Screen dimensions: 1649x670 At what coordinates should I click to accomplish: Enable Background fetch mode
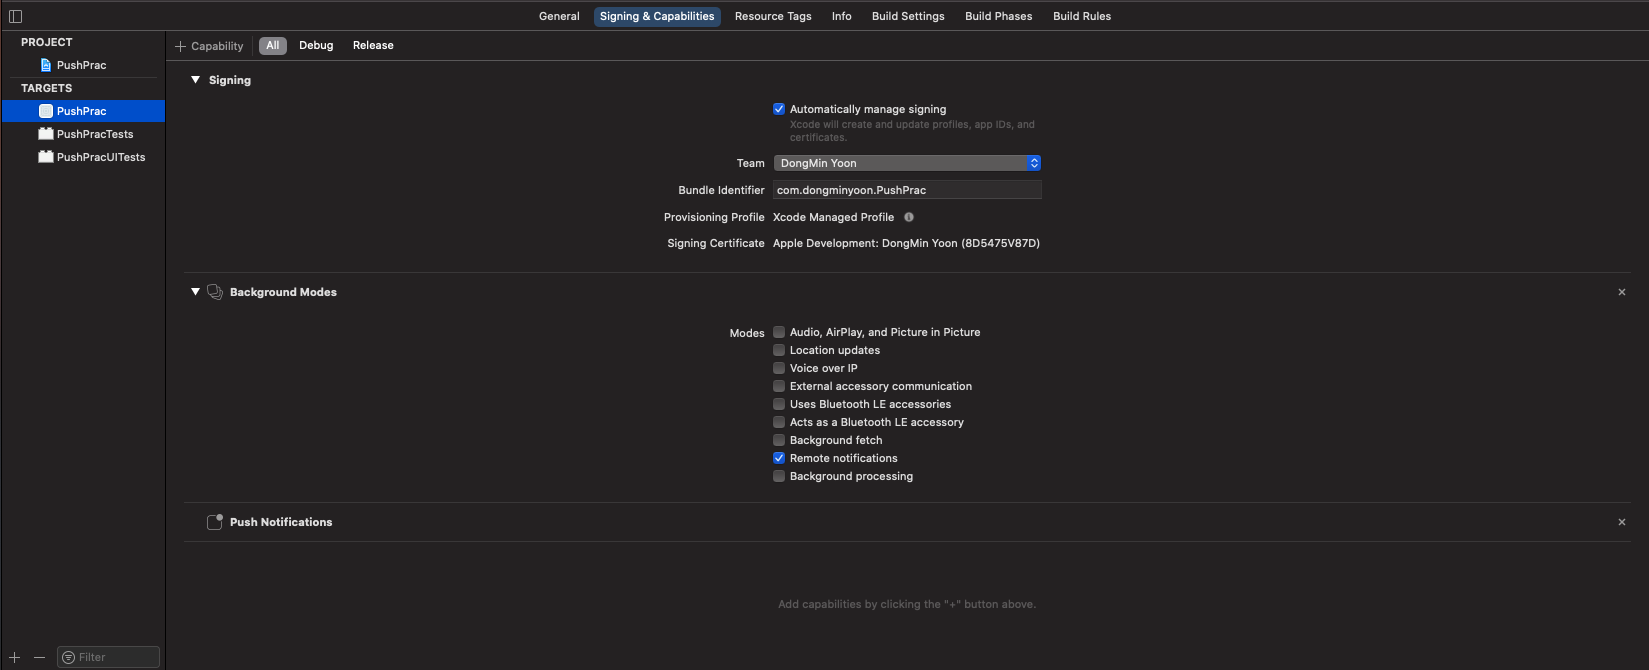click(779, 440)
